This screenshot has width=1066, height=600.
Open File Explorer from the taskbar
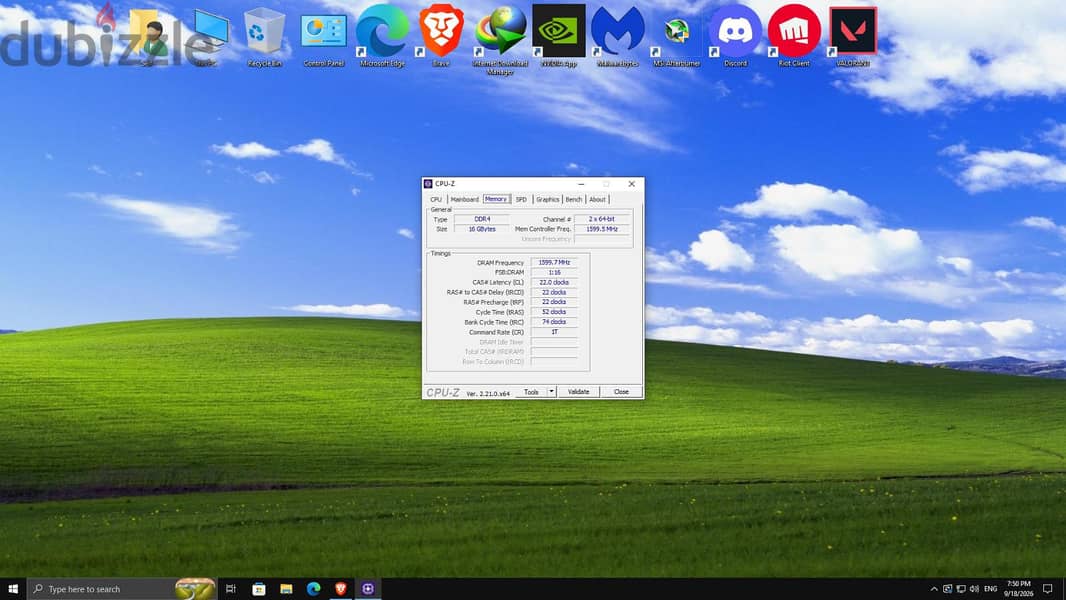[286, 588]
